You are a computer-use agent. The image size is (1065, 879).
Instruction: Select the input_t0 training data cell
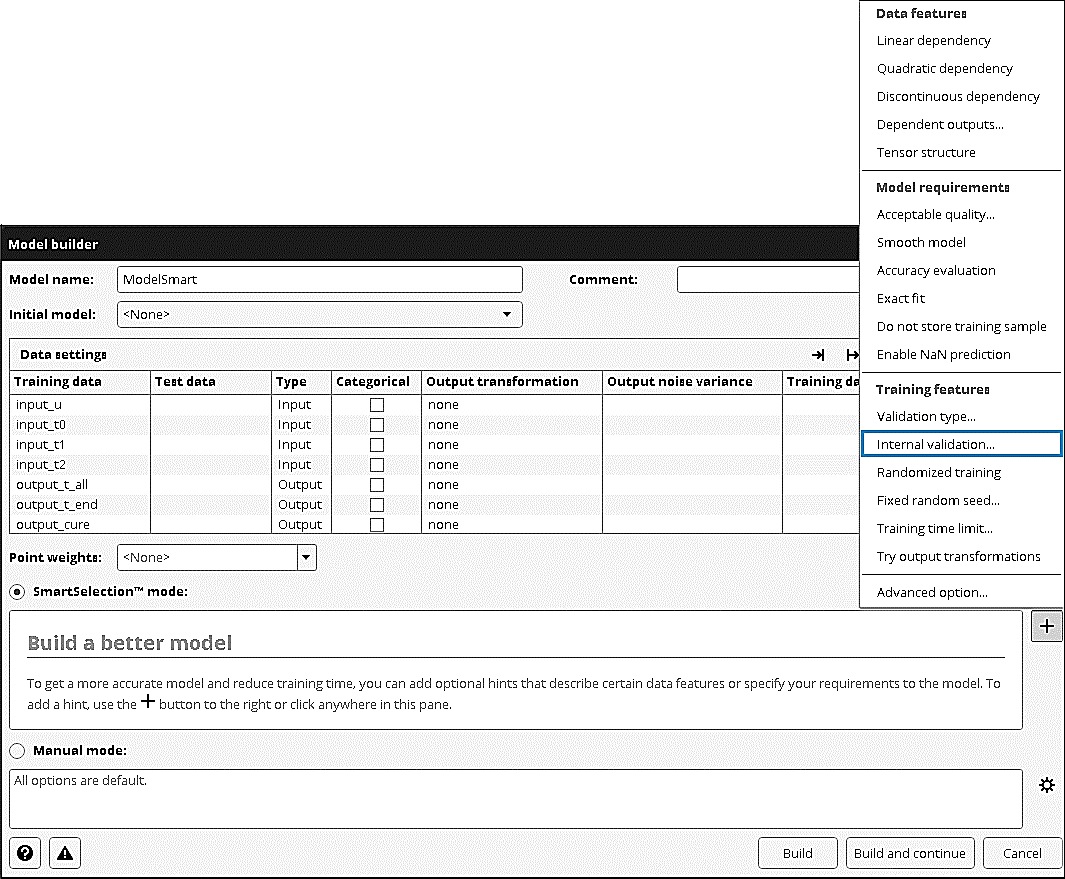point(80,425)
